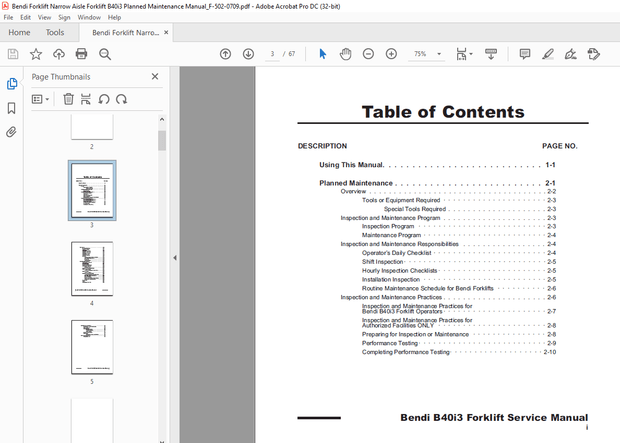The width and height of the screenshot is (620, 443).
Task: Zoom in with plus icon
Action: point(391,54)
